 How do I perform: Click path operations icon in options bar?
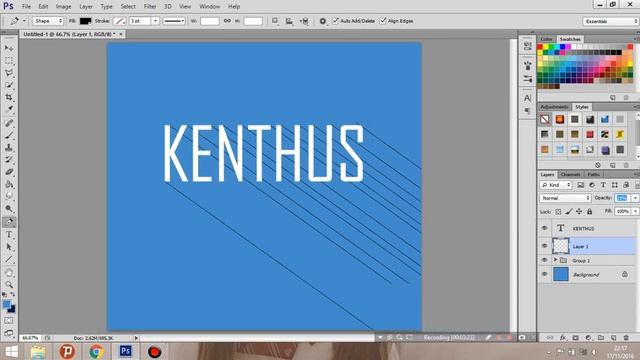275,21
